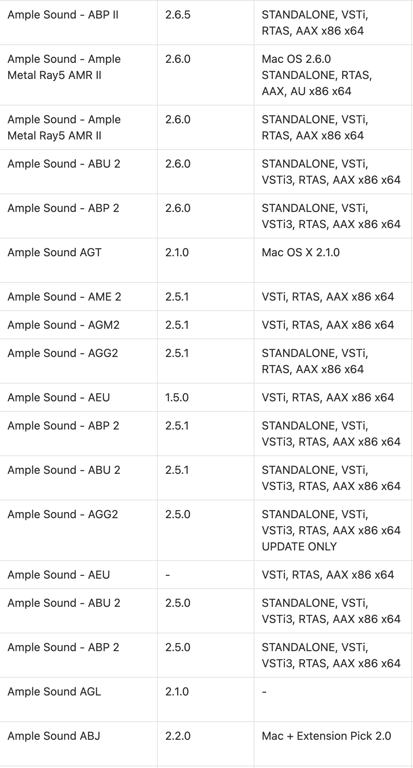Select Ample Sound - AME 2 entry
The width and height of the screenshot is (413, 768).
point(78,297)
